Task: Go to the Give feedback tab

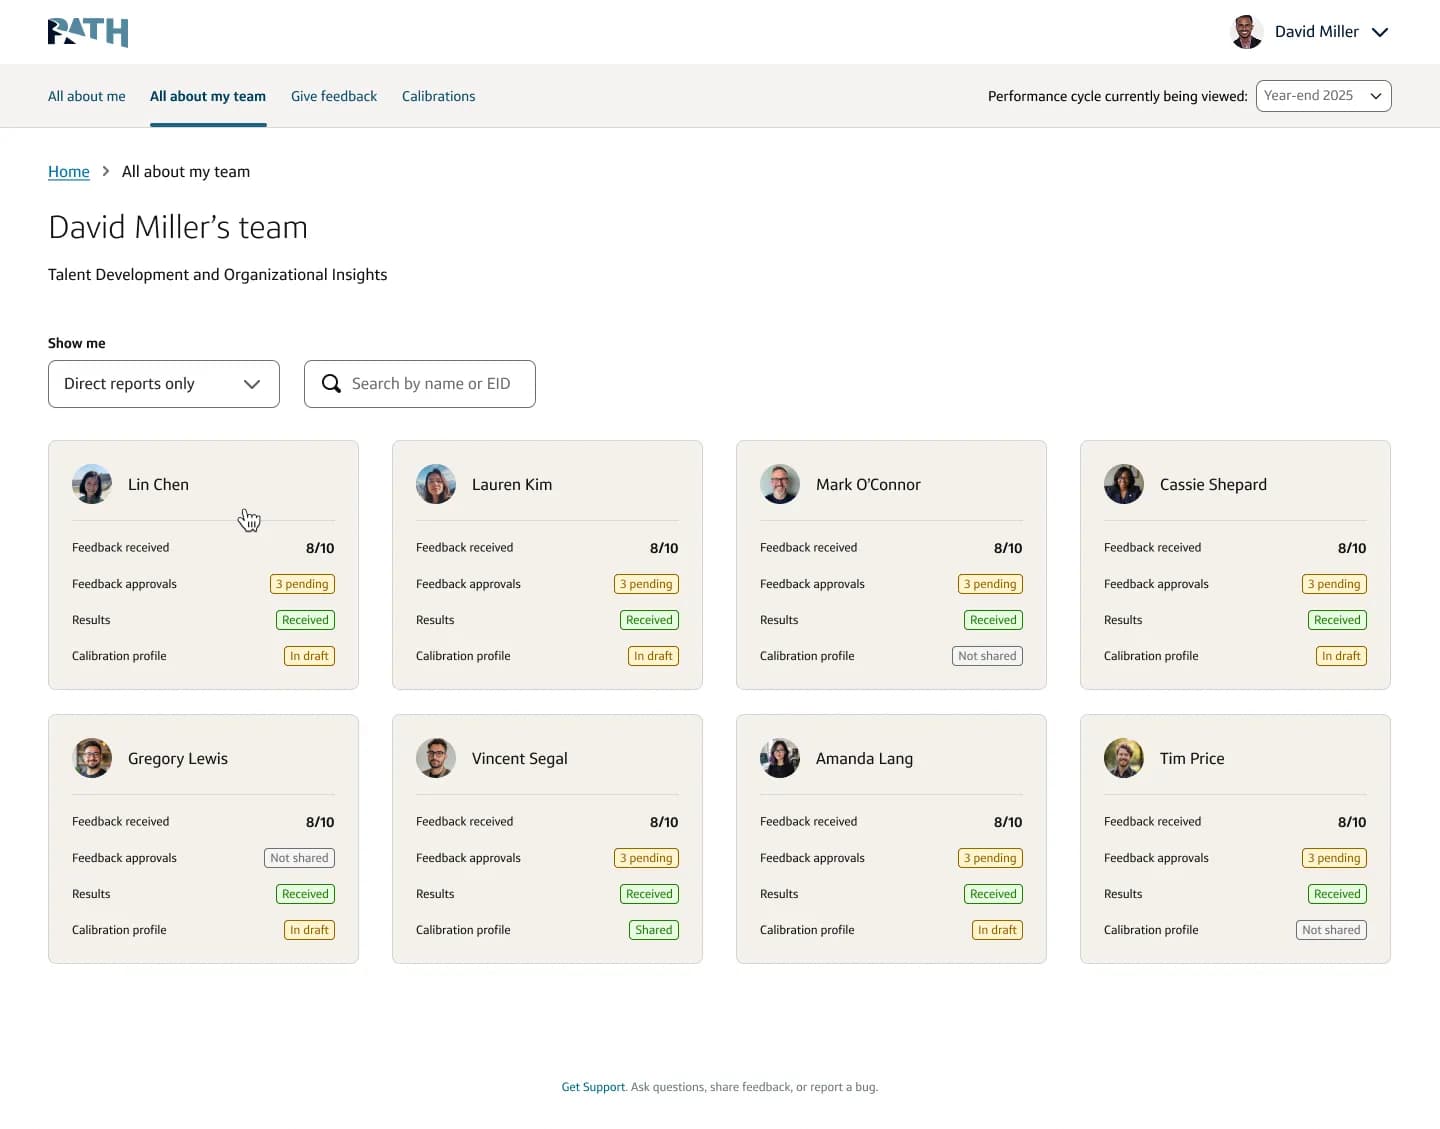Action: click(334, 96)
